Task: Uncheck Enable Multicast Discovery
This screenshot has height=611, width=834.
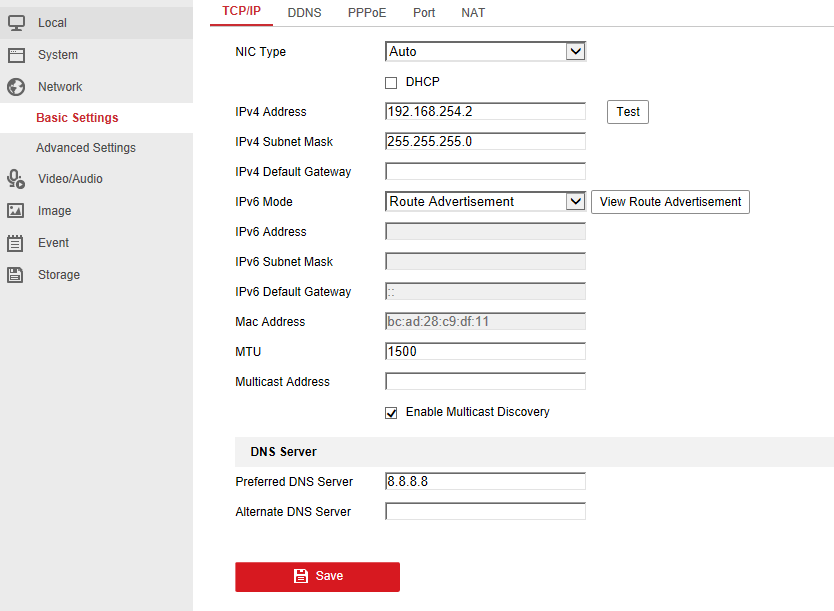Action: click(391, 412)
